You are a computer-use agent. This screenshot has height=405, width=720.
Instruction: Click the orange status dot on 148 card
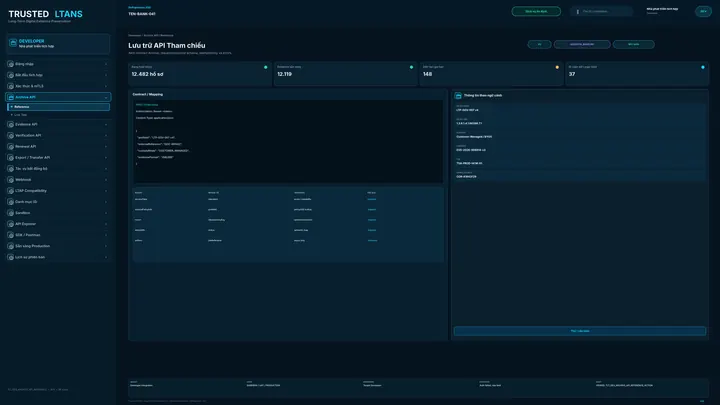(x=557, y=67)
